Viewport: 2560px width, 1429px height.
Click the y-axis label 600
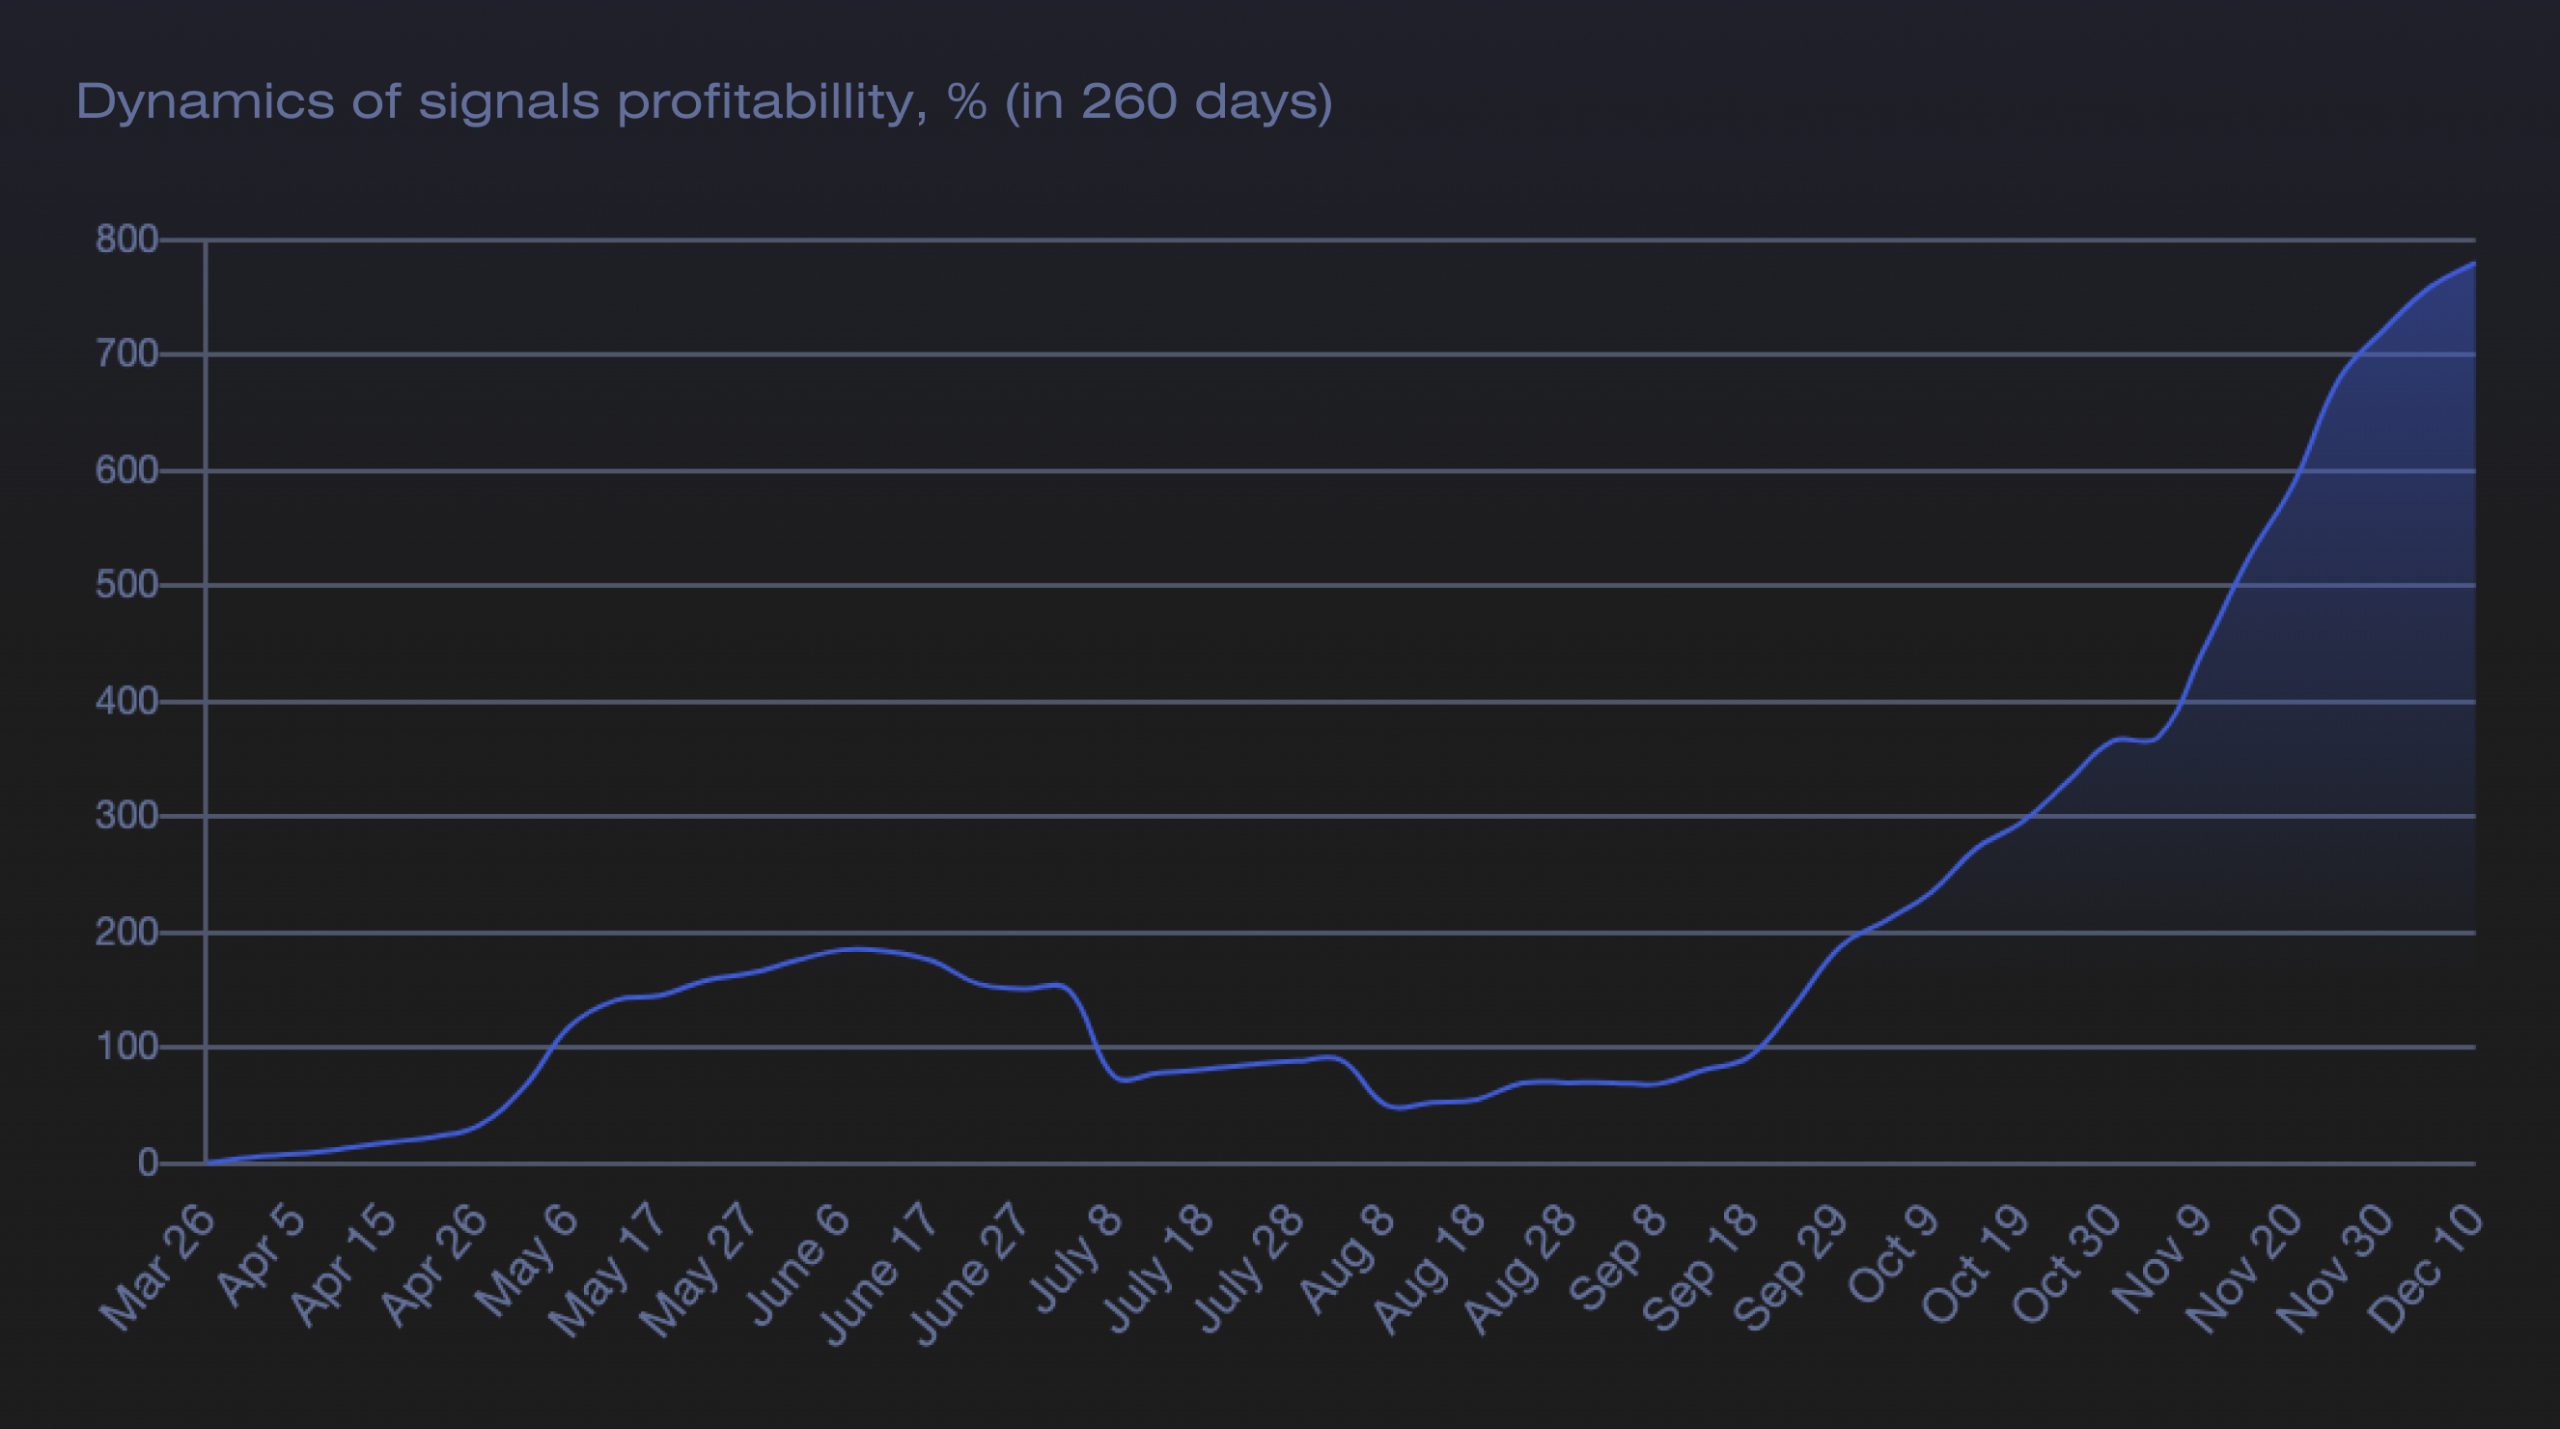tap(126, 471)
